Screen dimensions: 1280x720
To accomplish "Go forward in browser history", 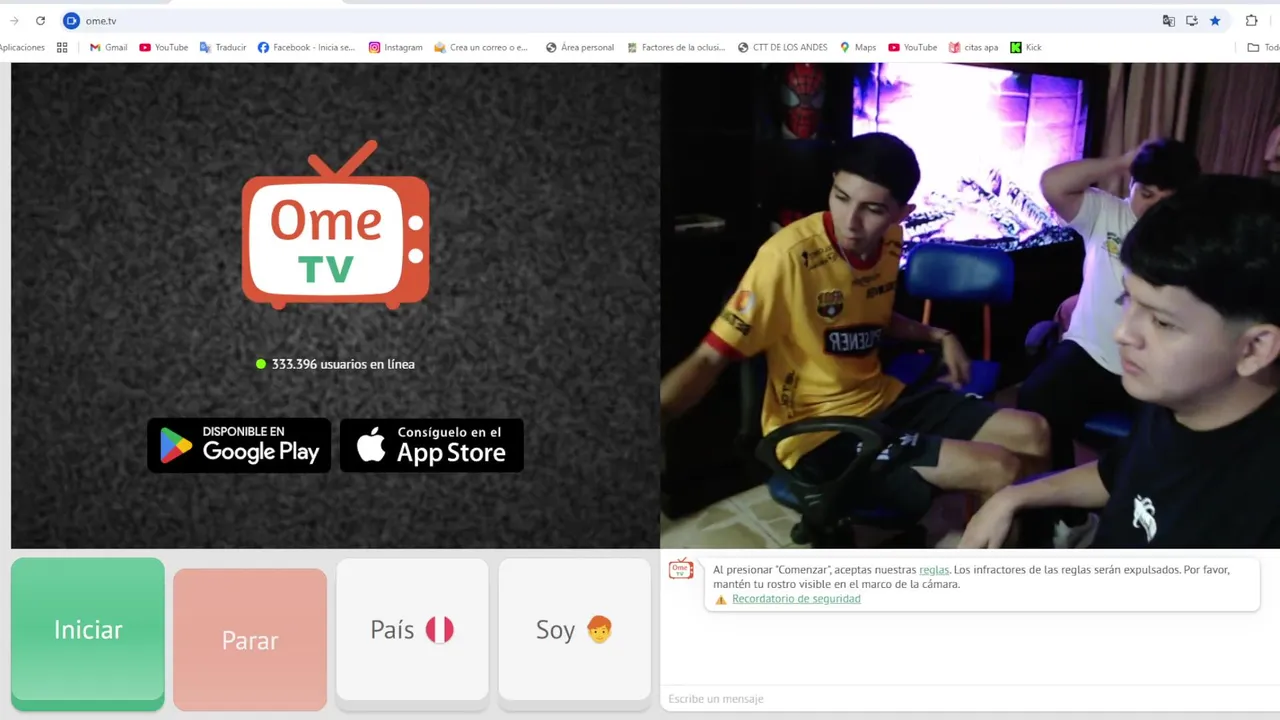I will [14, 20].
